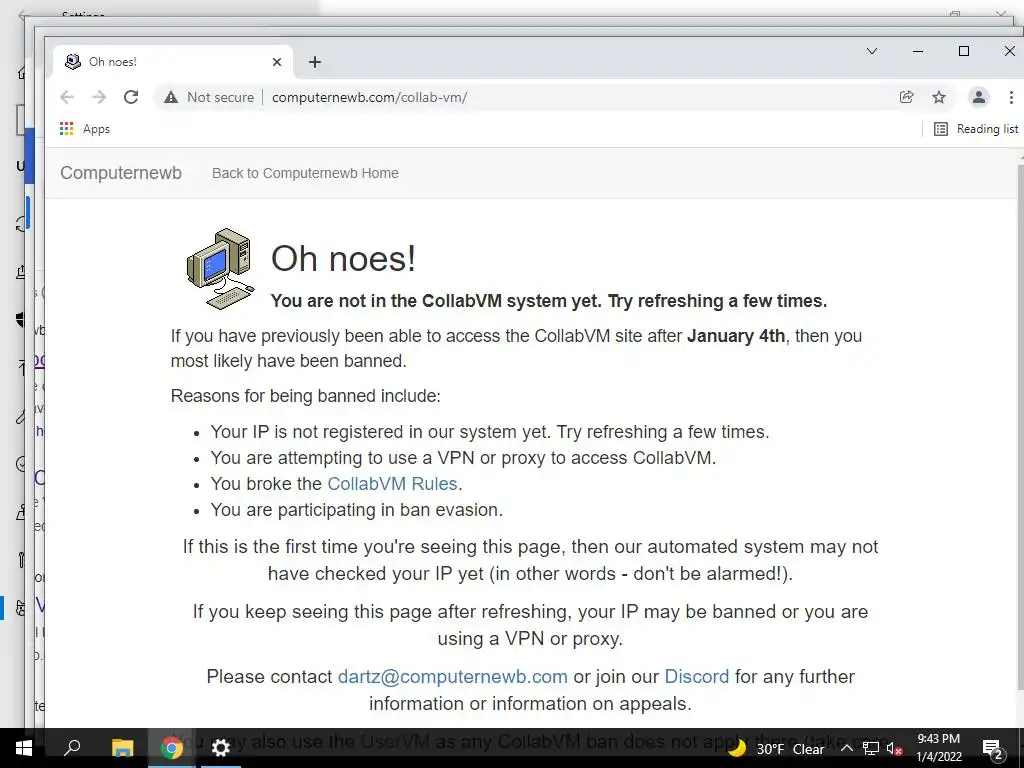Open taskbar search magnifier
Viewport: 1024px width, 768px height.
pyautogui.click(x=72, y=748)
